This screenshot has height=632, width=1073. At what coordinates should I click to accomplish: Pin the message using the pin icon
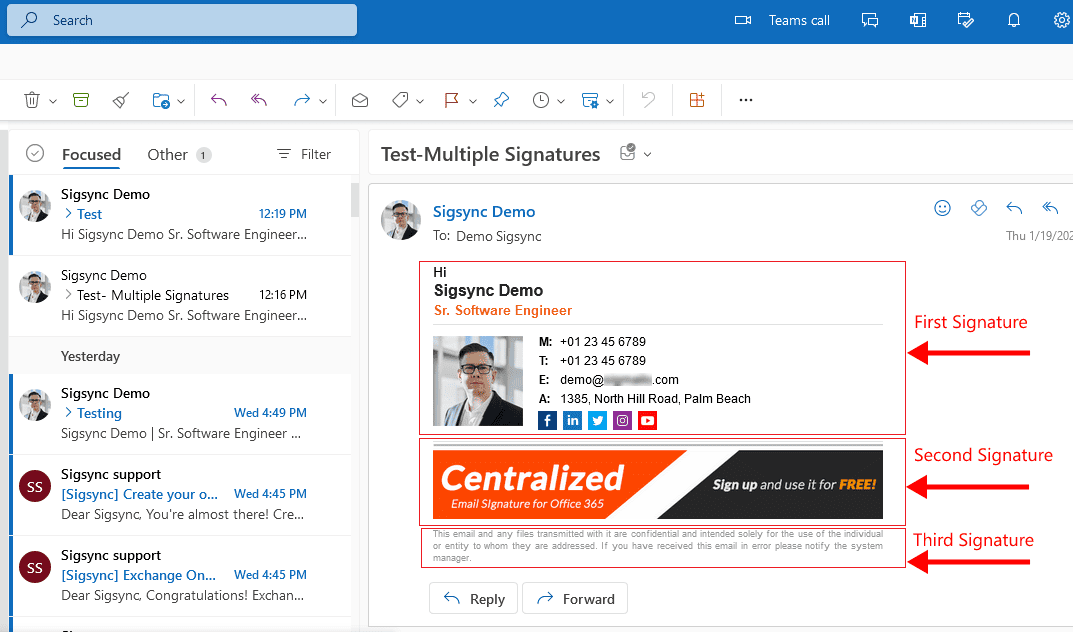tap(501, 100)
